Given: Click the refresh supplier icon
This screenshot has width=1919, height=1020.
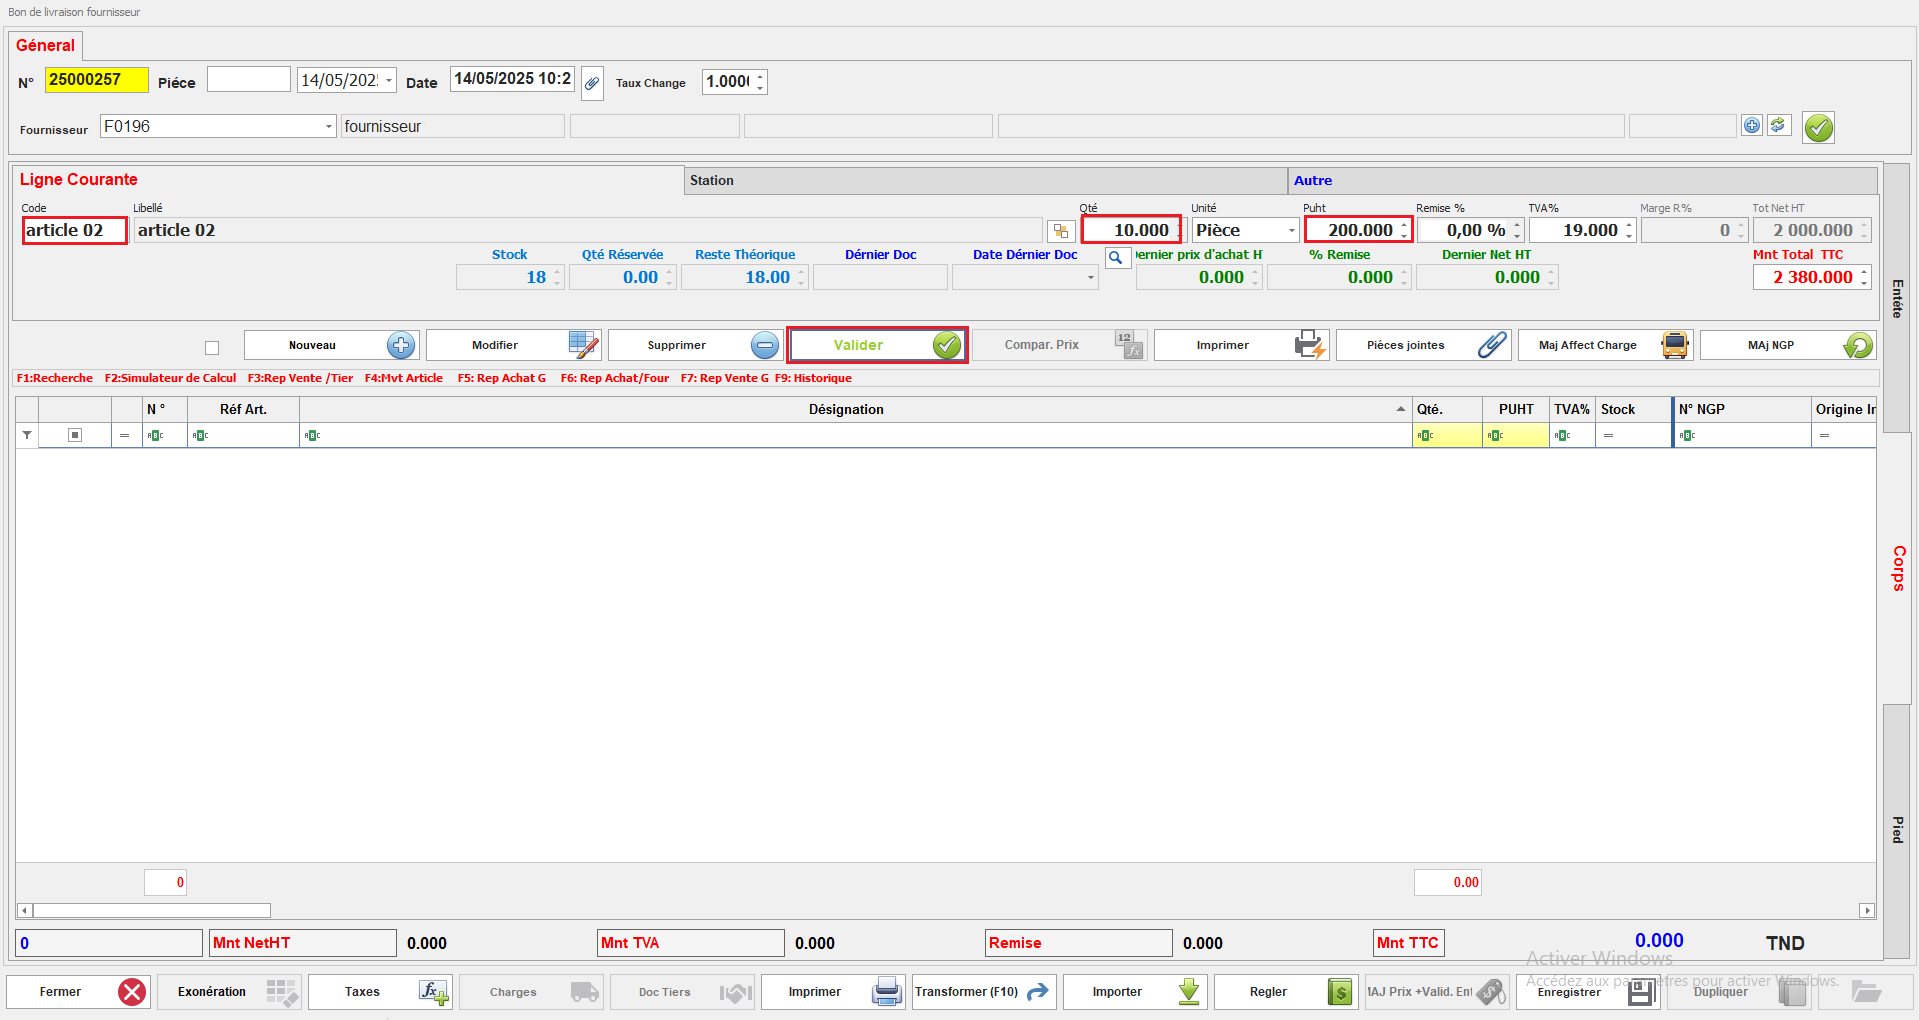Looking at the screenshot, I should 1778,126.
